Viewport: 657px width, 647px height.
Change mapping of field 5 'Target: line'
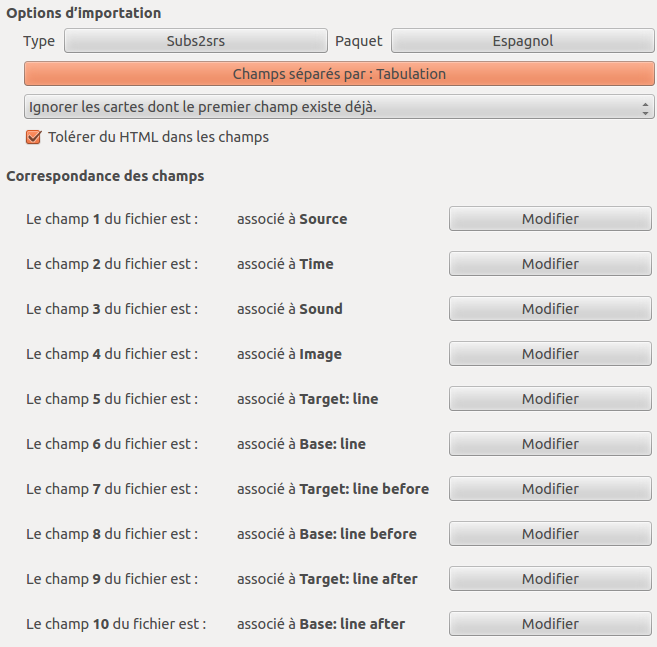550,399
